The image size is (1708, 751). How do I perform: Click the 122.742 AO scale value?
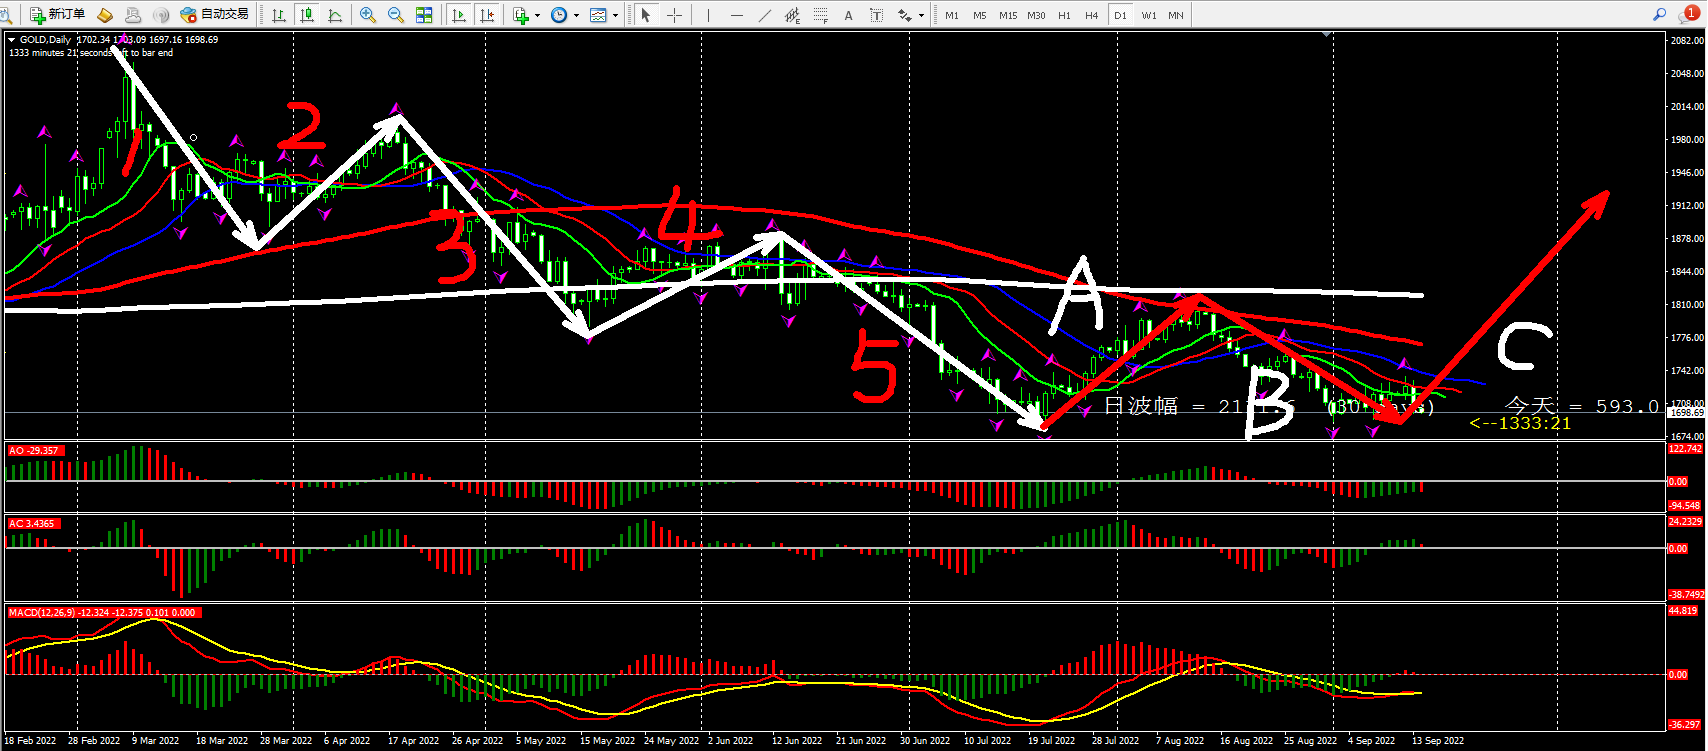(1686, 449)
